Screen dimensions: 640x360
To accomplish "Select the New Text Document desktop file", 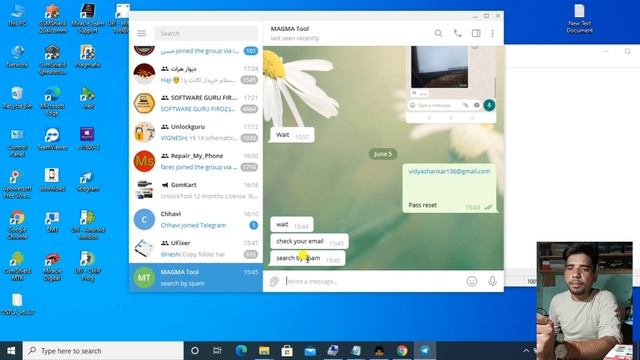I will coord(579,19).
